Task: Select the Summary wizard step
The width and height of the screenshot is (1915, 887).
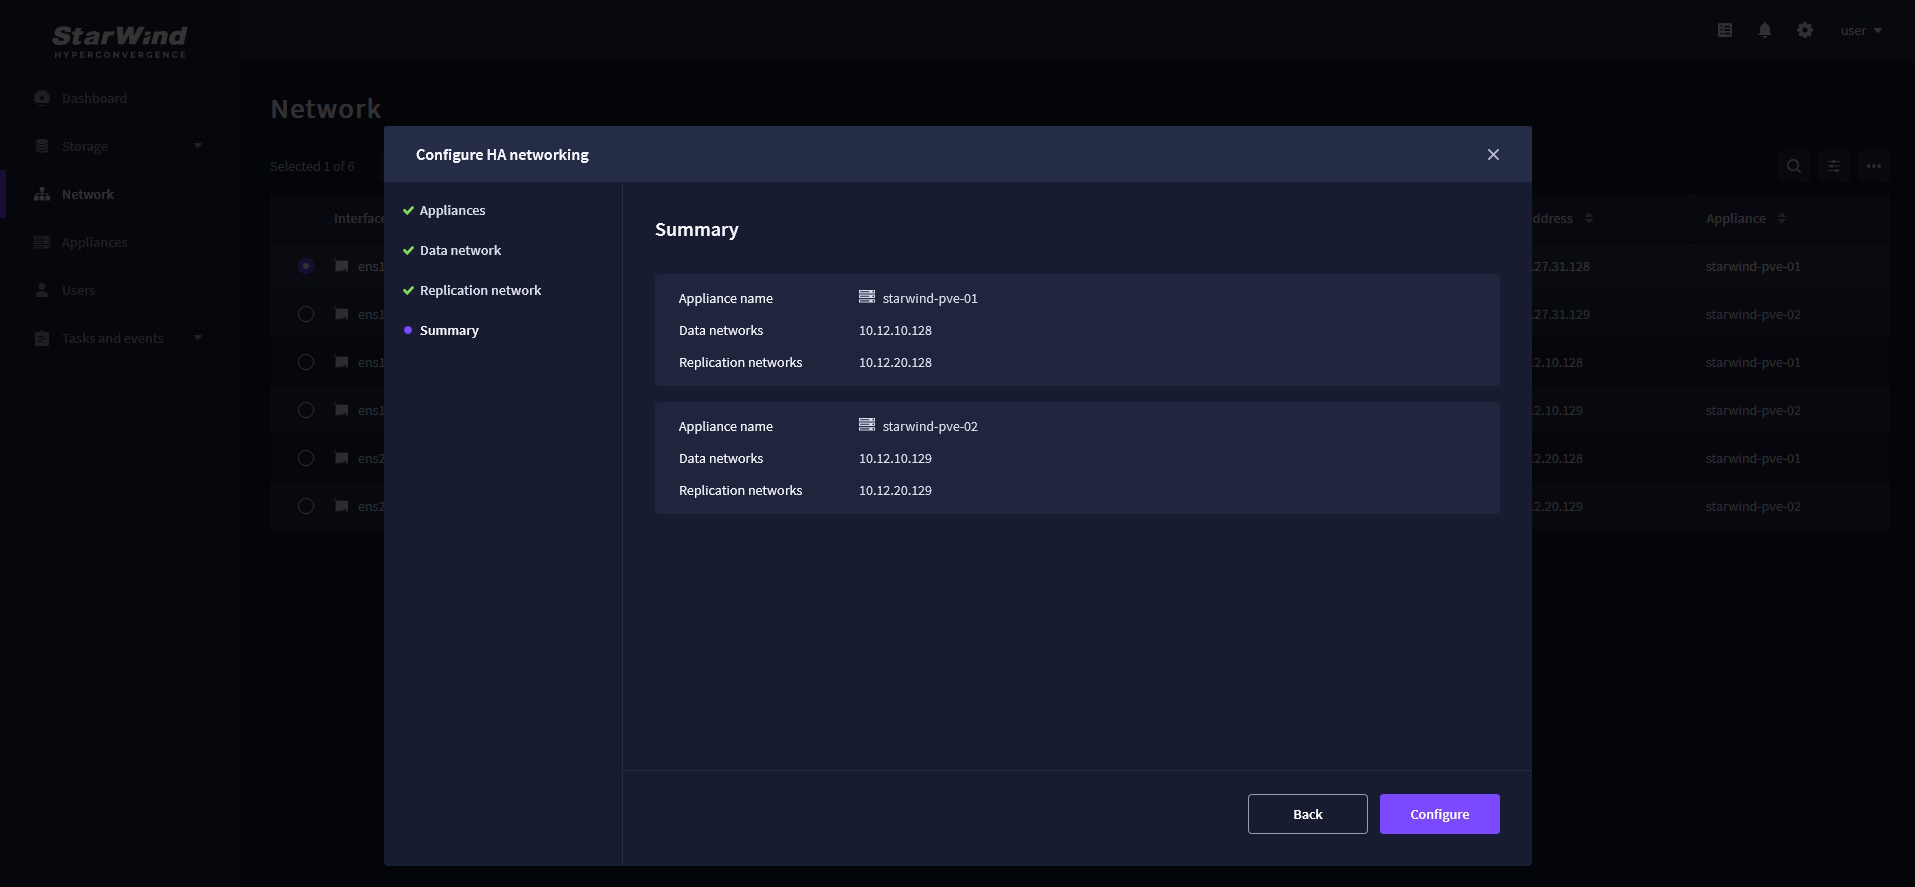Action: pyautogui.click(x=449, y=330)
